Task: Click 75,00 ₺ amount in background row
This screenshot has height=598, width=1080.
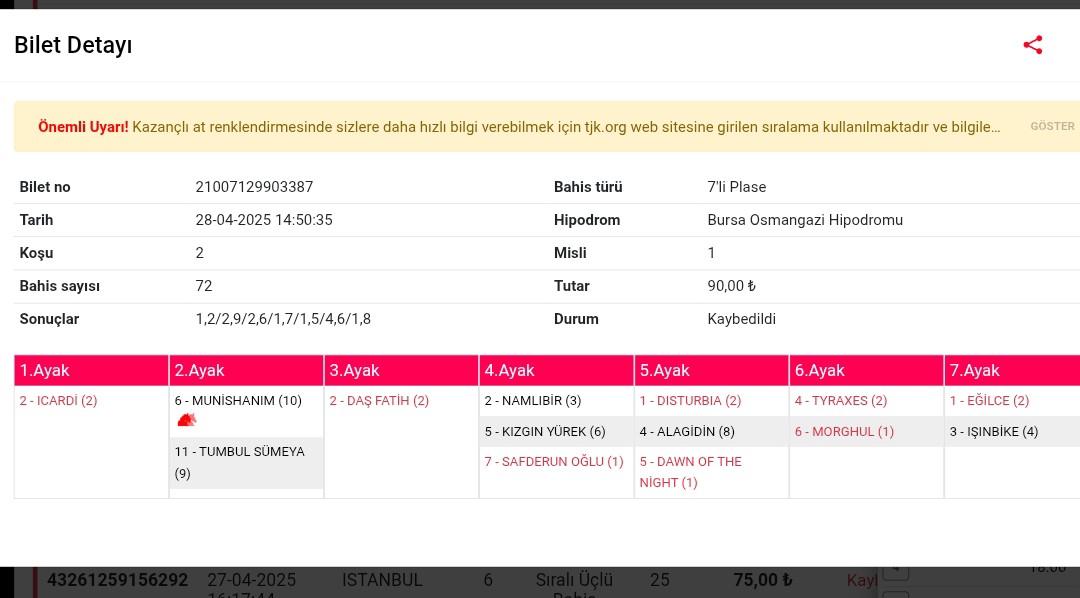Action: 762,580
